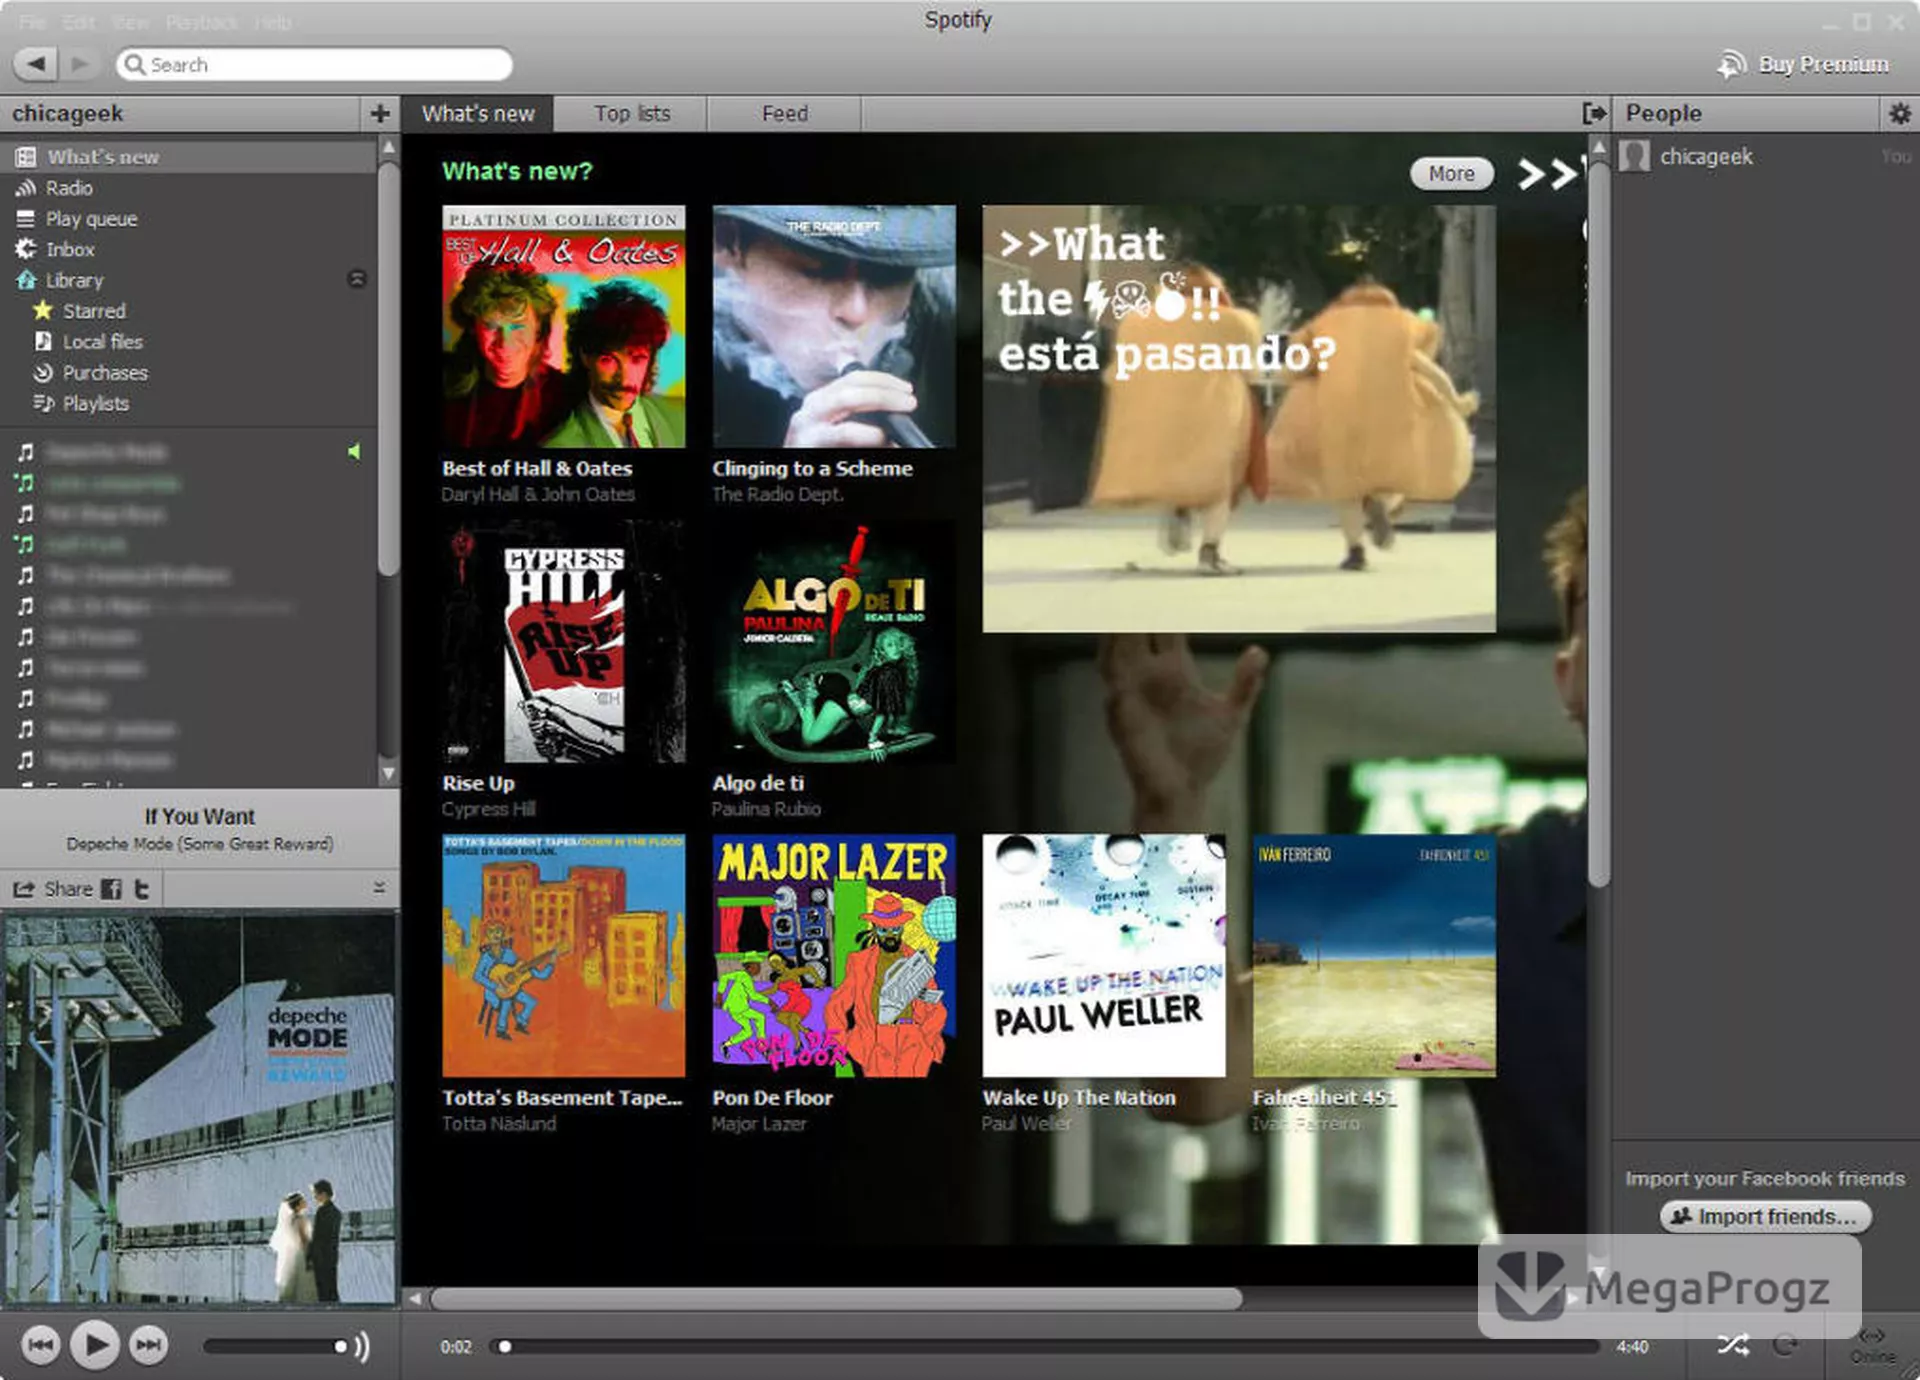Open Clinging to a Scheme album cover
Image resolution: width=1920 pixels, height=1380 pixels.
pos(834,326)
